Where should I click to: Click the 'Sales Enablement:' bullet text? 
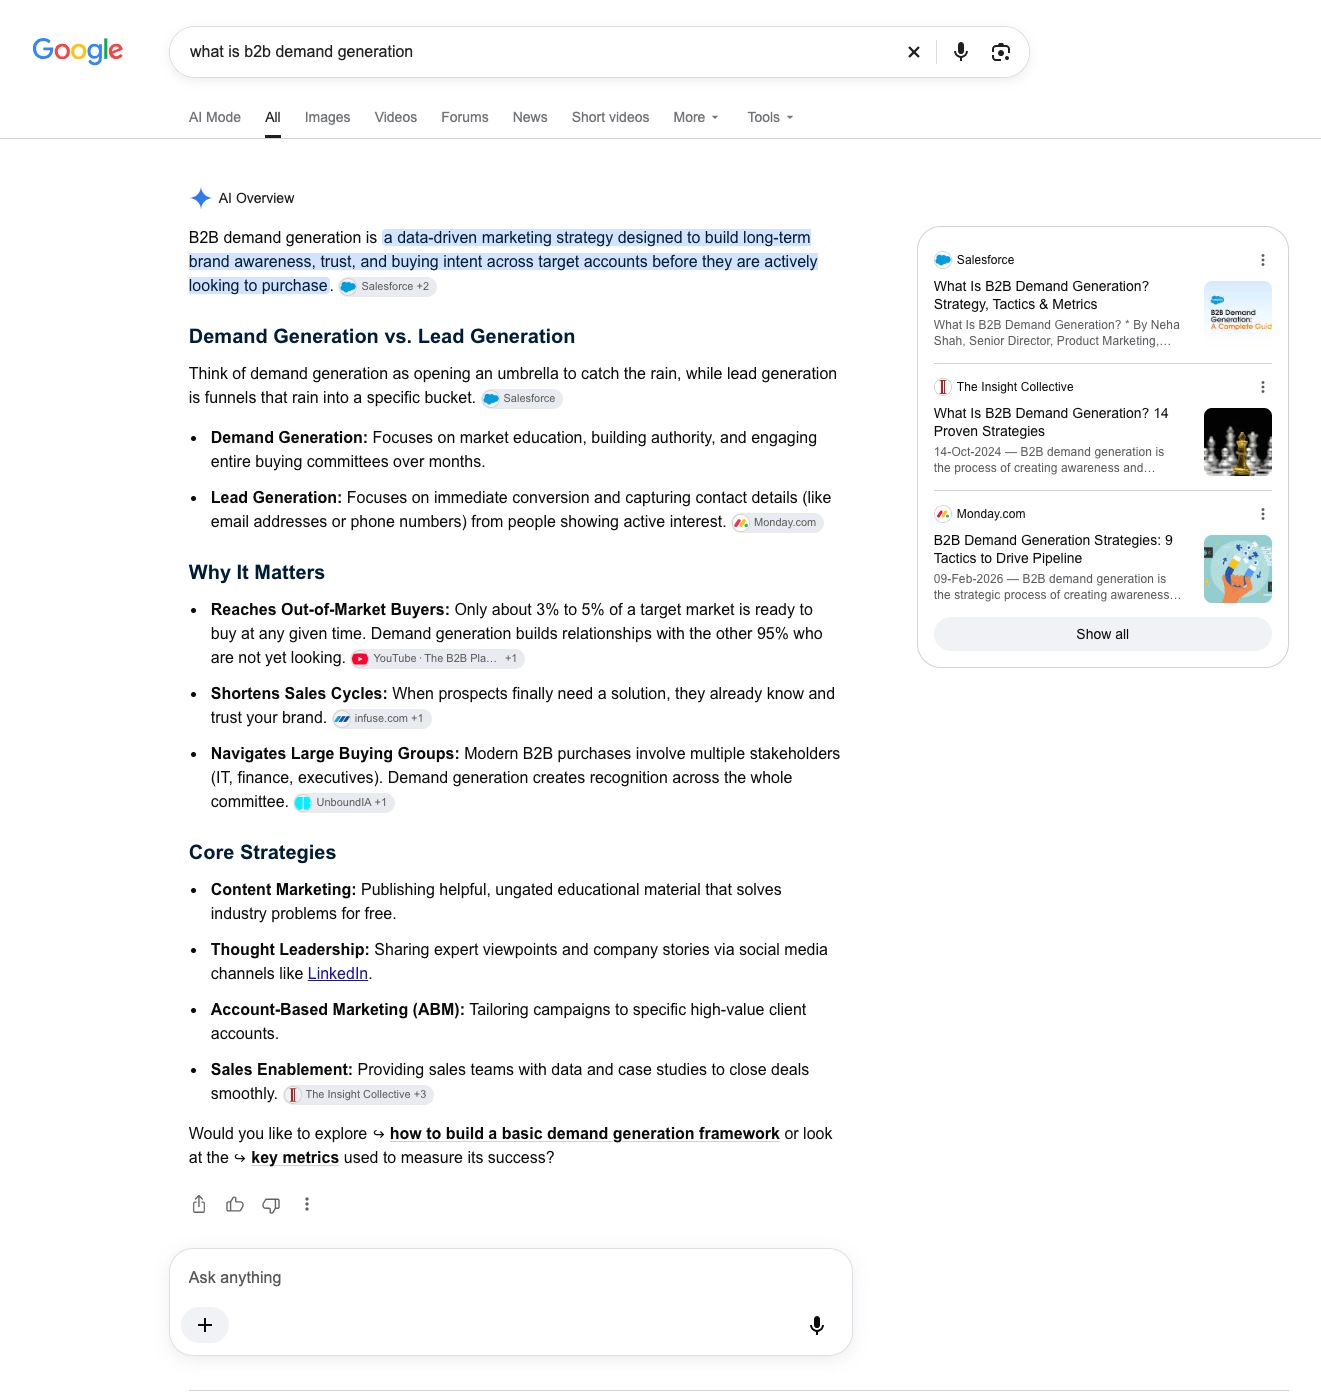click(282, 1070)
